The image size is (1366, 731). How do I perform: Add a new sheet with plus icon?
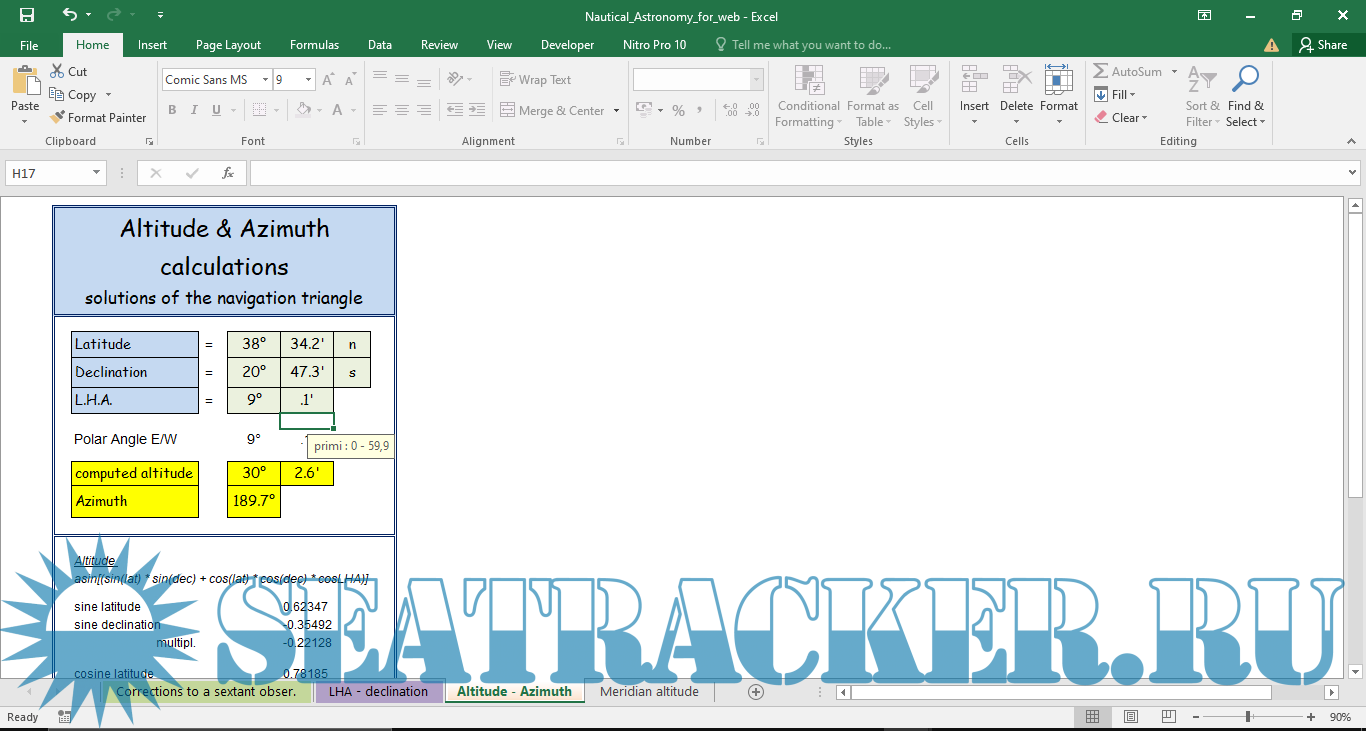[756, 692]
